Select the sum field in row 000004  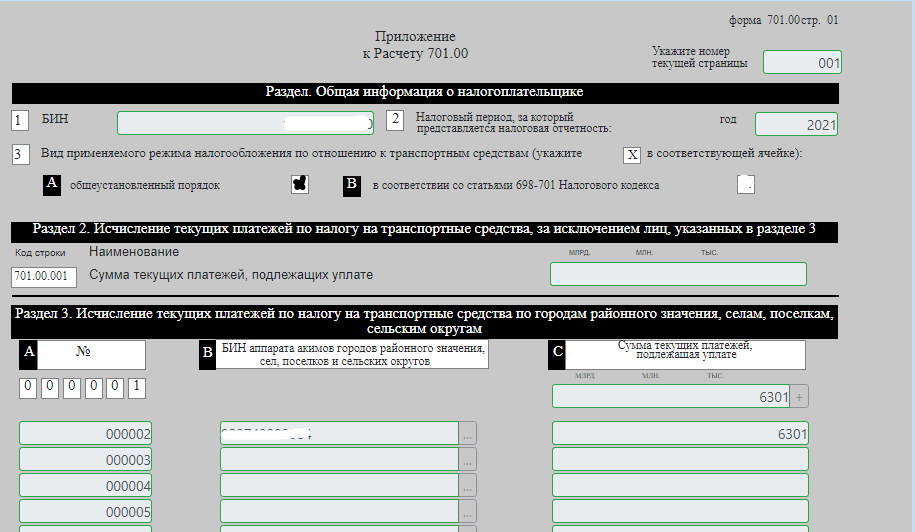click(x=680, y=486)
